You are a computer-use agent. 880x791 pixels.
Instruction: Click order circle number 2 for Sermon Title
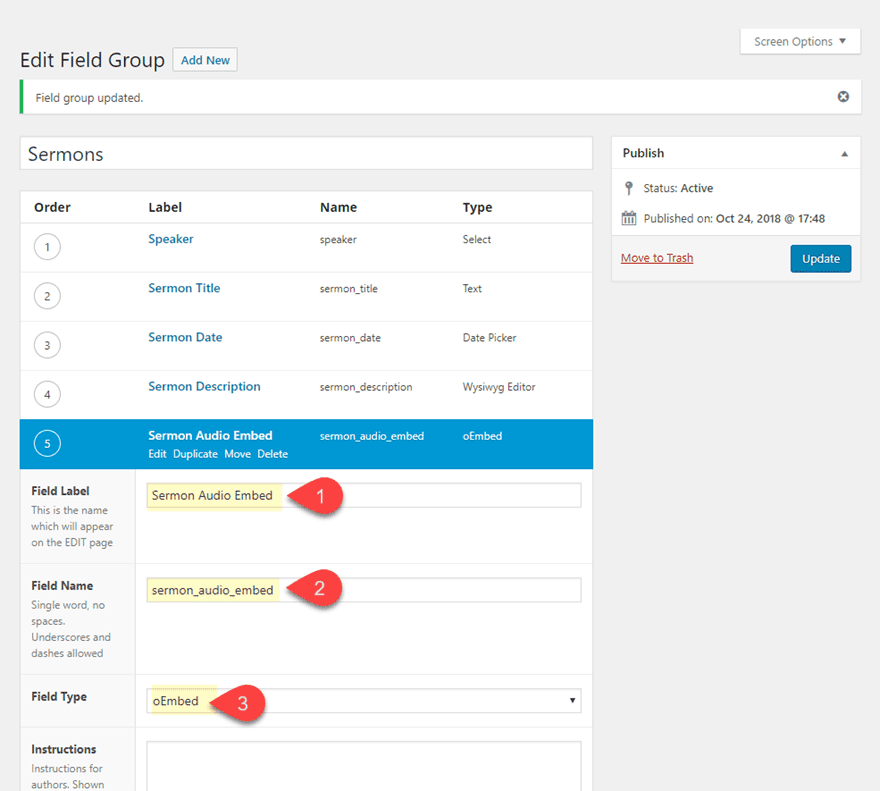click(x=47, y=296)
